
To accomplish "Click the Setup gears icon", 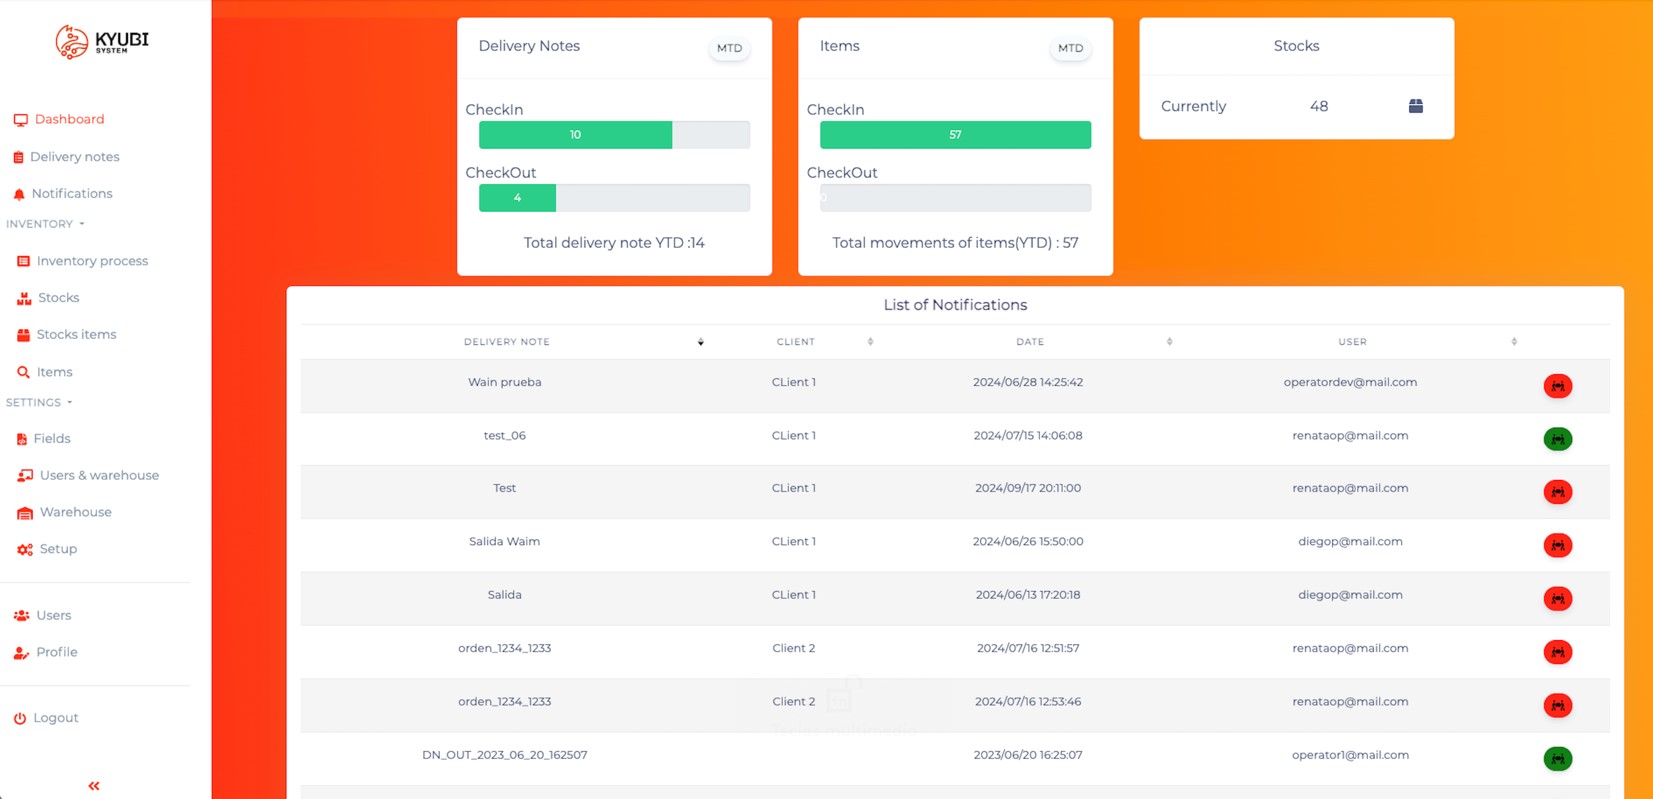I will pos(25,549).
